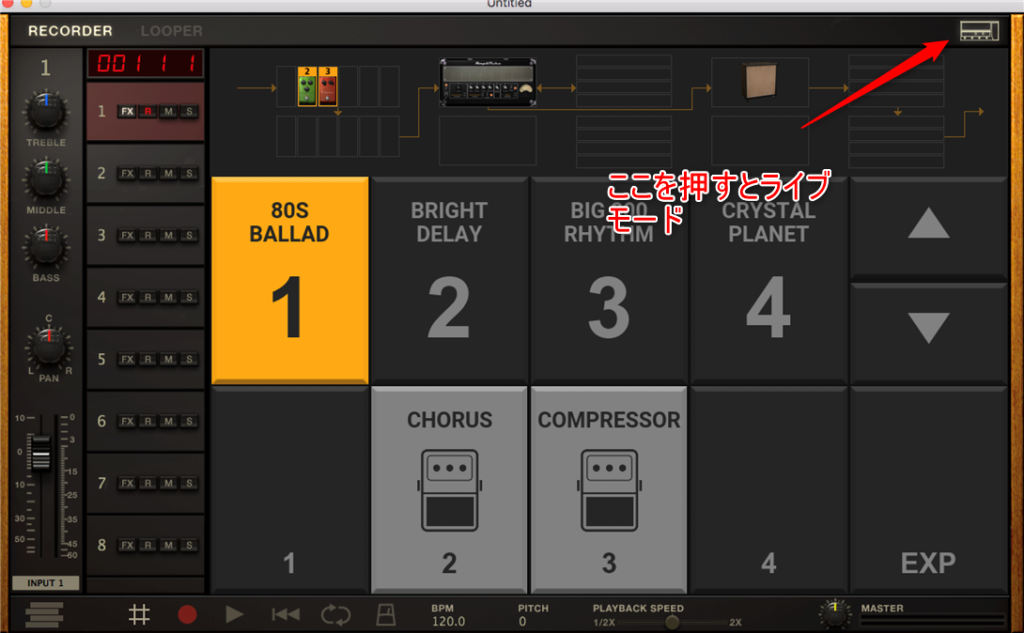Enable the metronome icon
Viewport: 1024px width, 633px height.
(386, 615)
